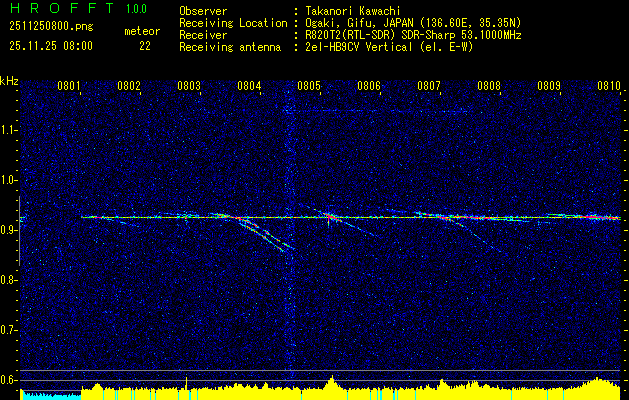This screenshot has width=629, height=400.
Task: Click the "Receiver" field label
Action: coord(203,35)
